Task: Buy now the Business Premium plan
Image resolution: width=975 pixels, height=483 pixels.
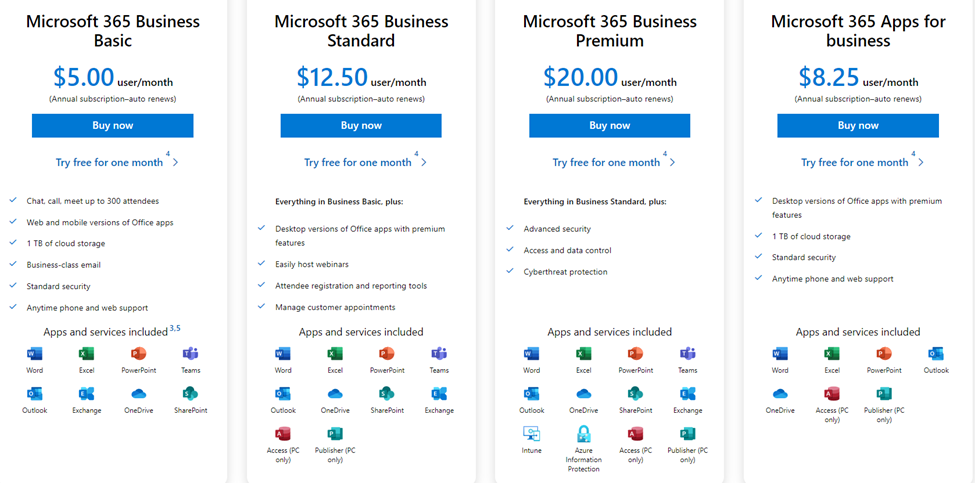Action: (x=609, y=126)
